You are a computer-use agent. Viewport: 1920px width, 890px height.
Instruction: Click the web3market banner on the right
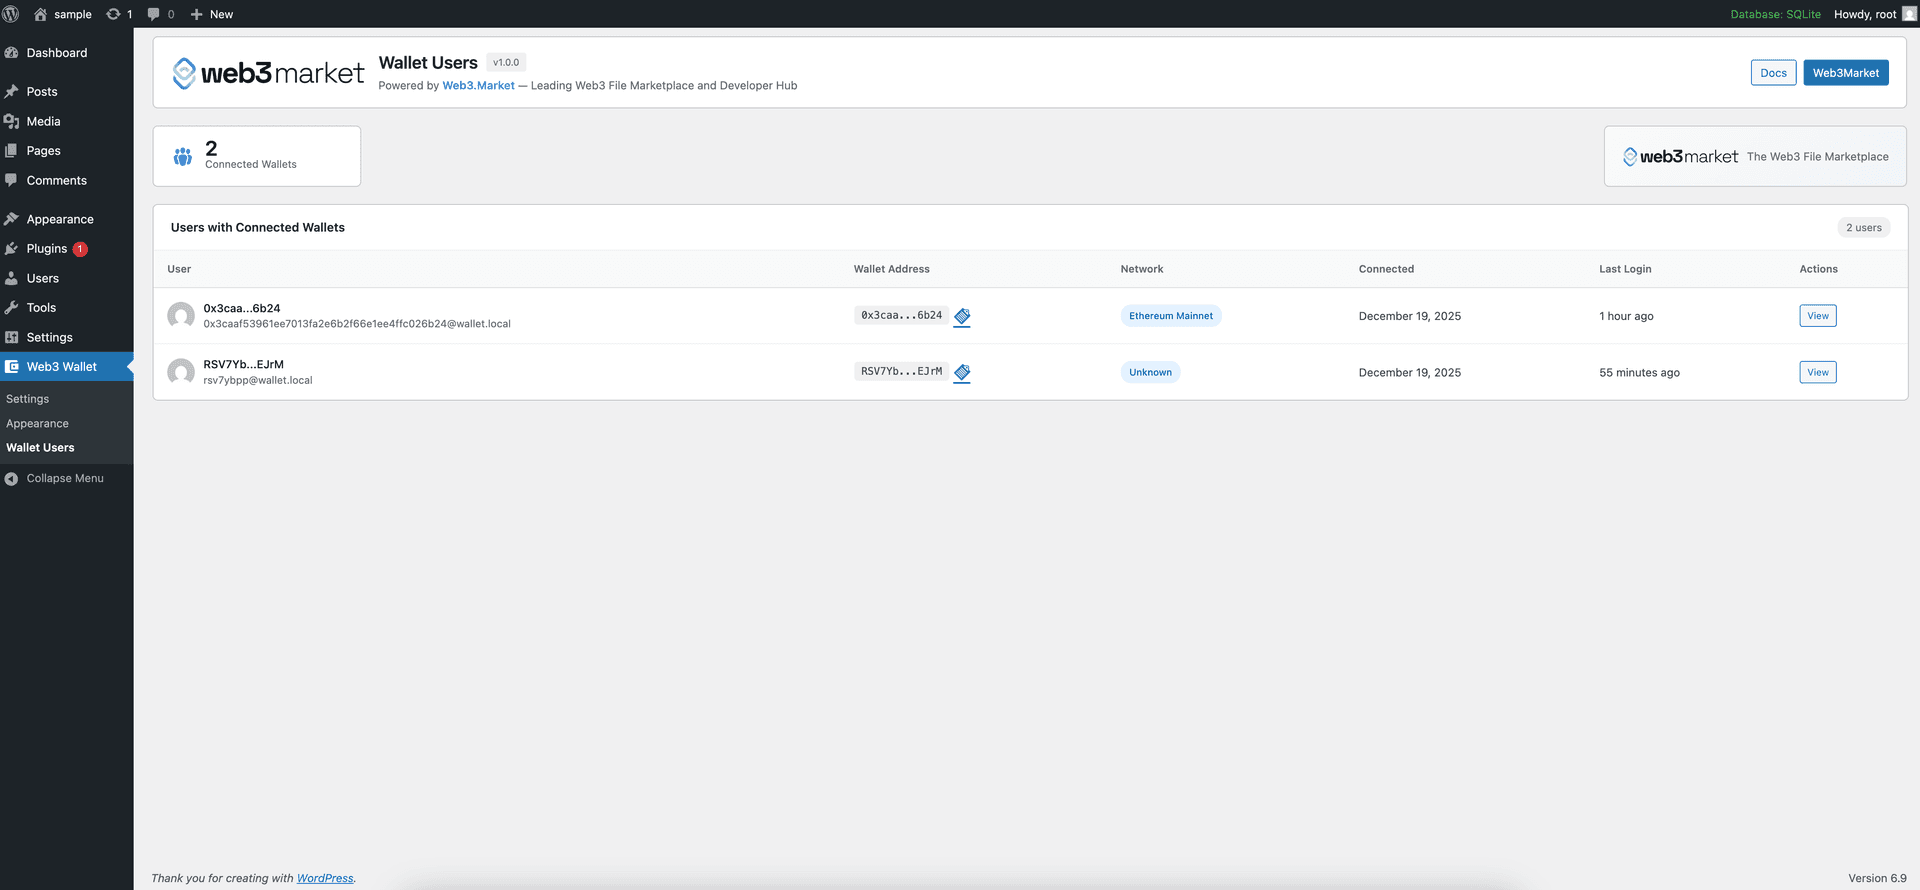pos(1755,157)
